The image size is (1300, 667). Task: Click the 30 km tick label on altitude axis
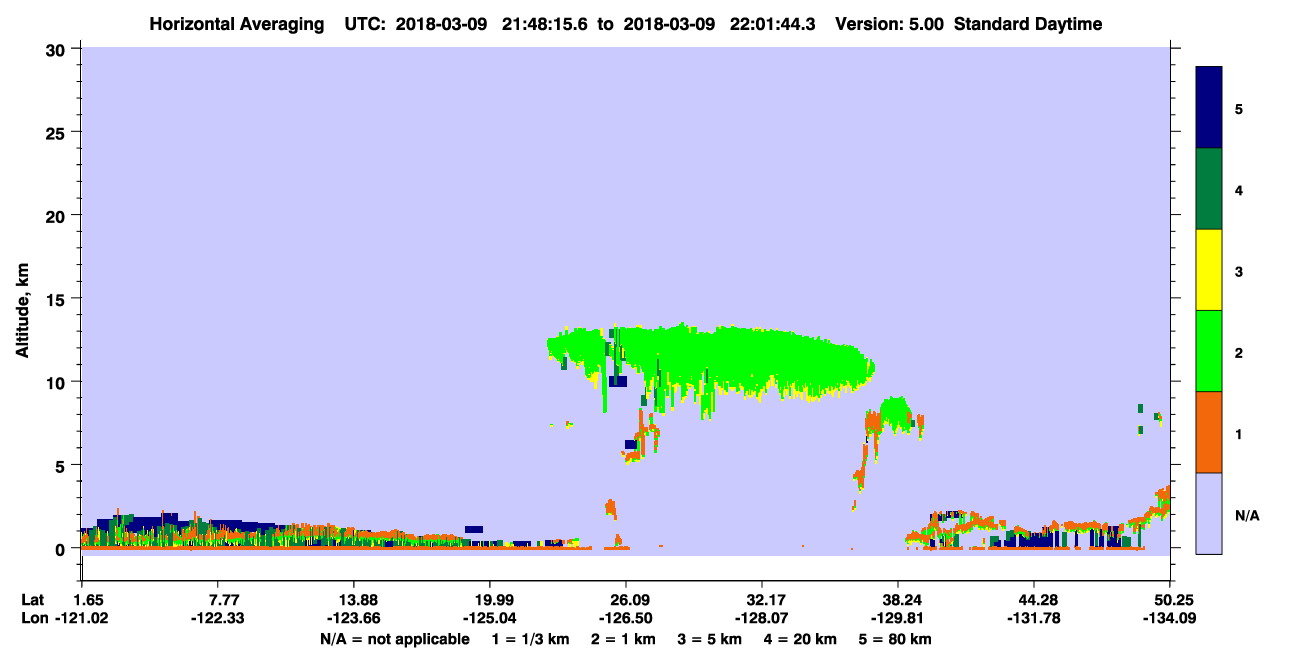[x=57, y=49]
